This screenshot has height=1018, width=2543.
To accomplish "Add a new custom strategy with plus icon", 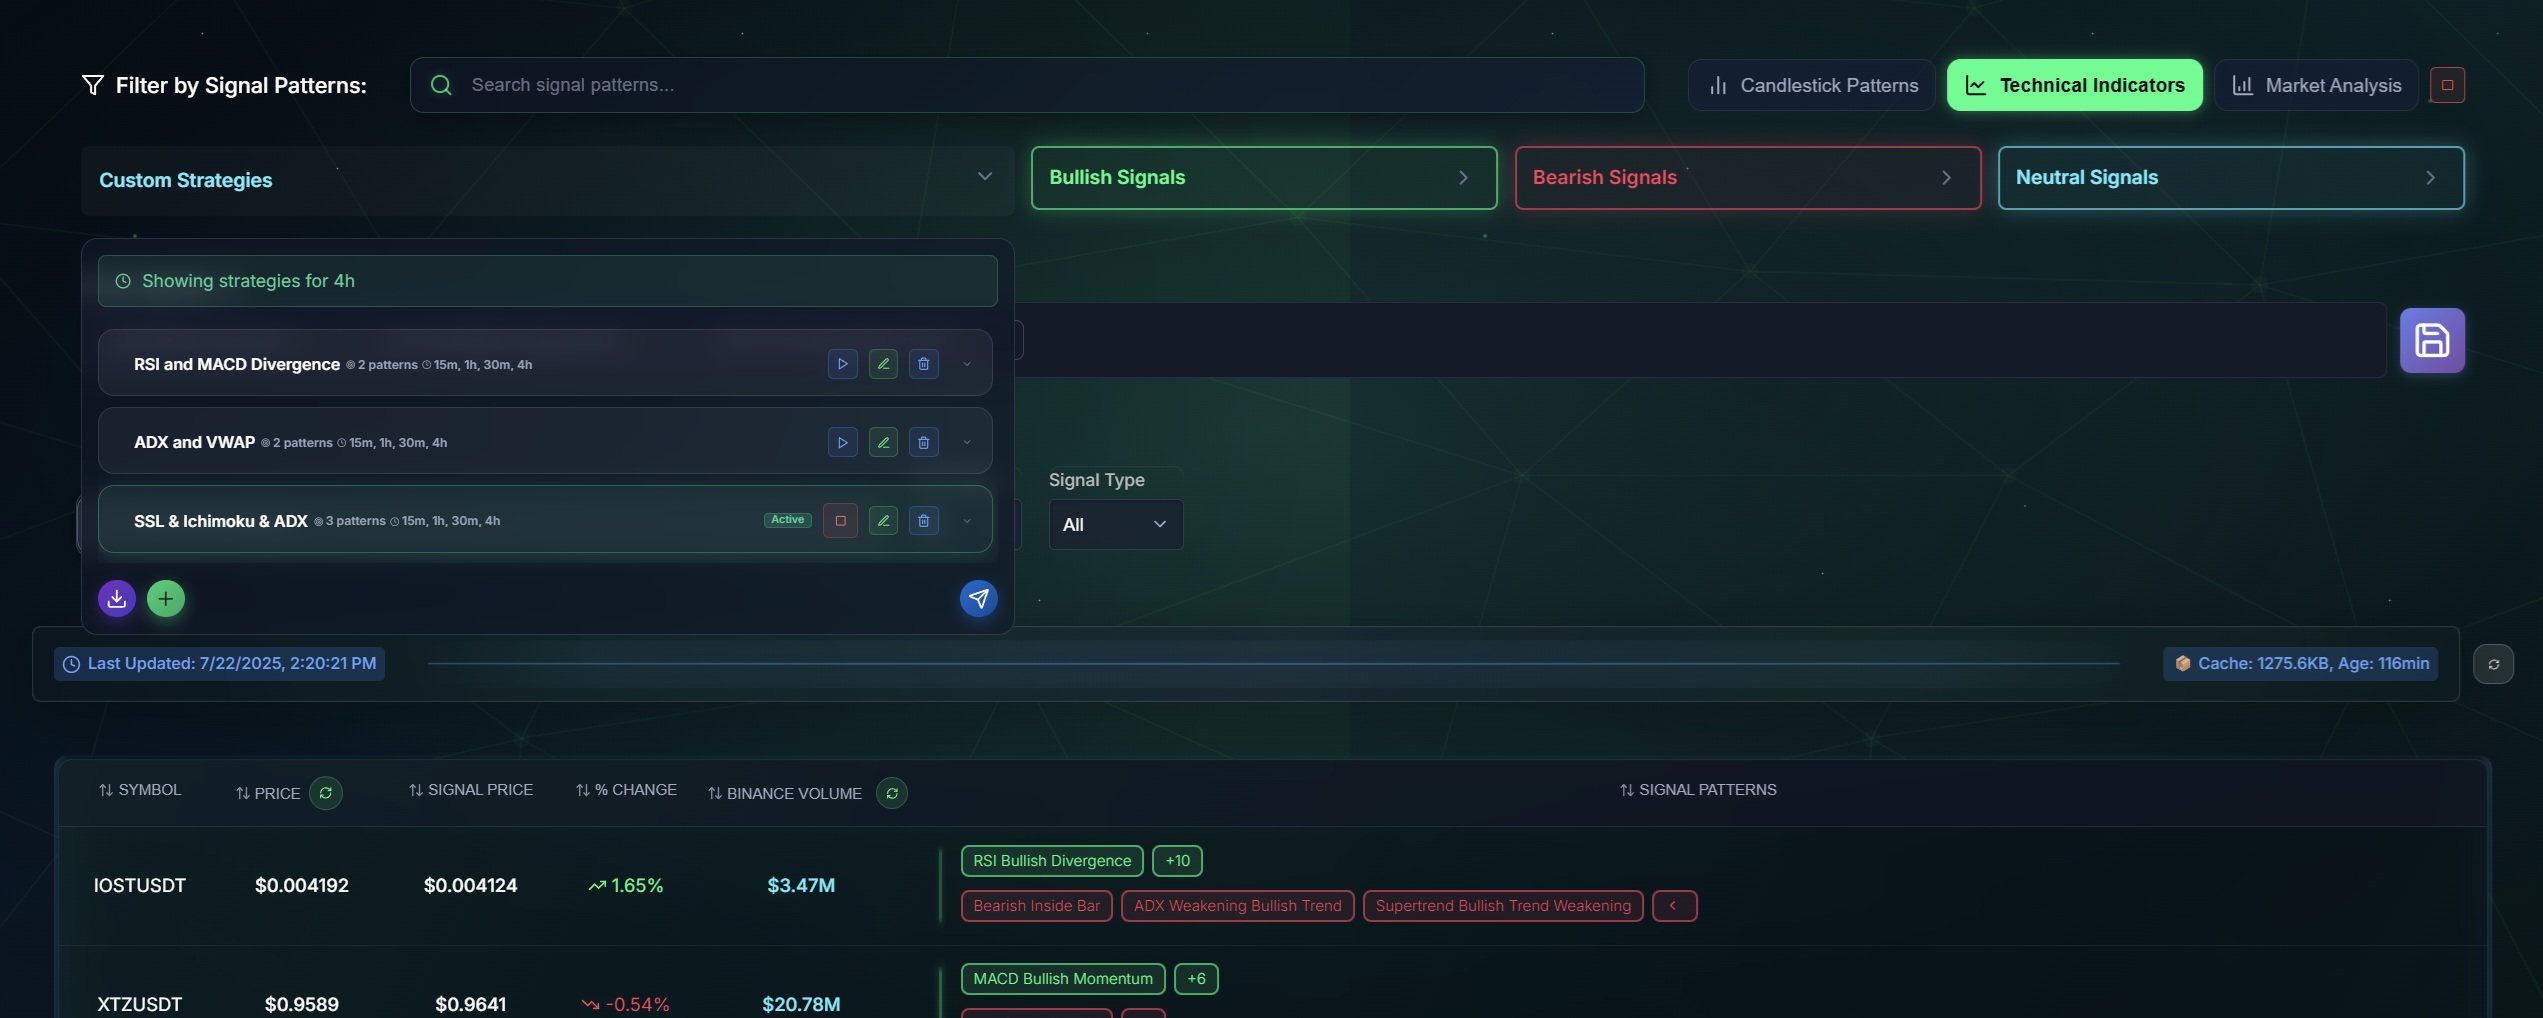I will (x=166, y=598).
